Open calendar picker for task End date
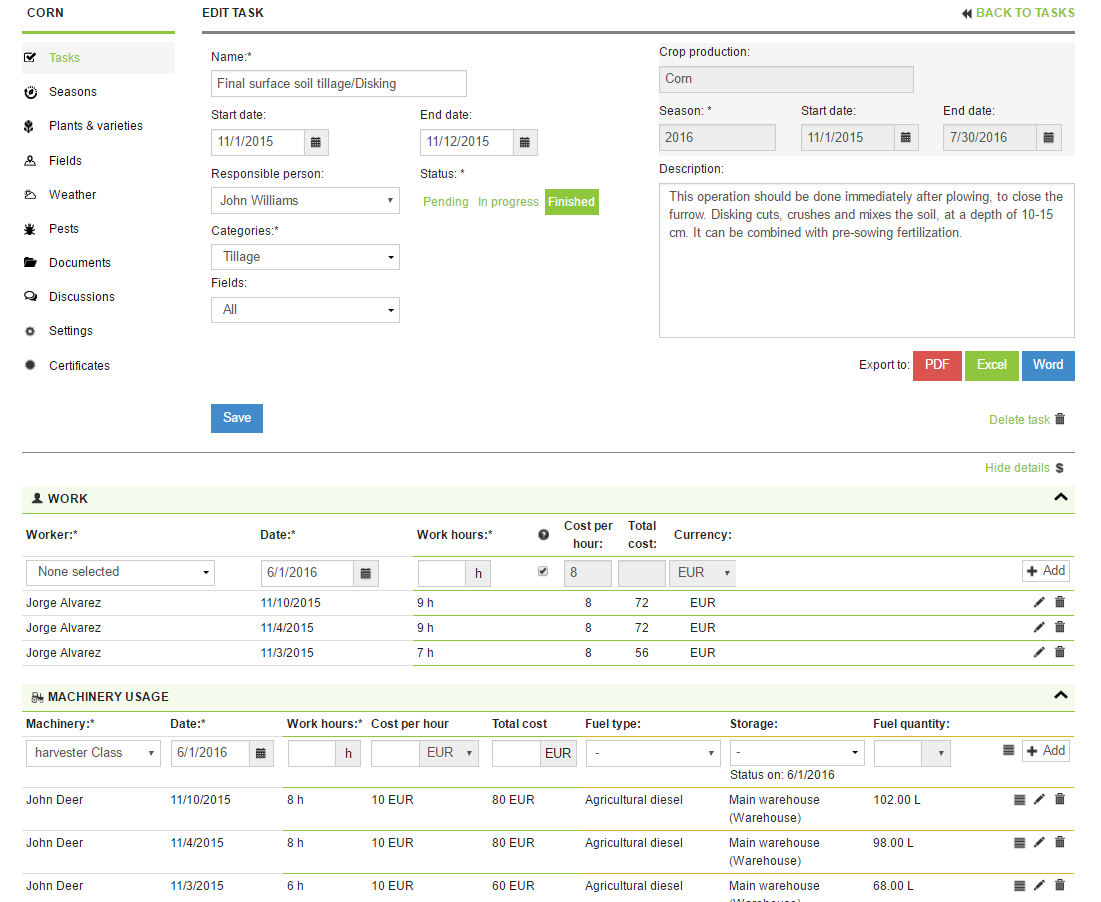The height and width of the screenshot is (902, 1101). point(525,142)
